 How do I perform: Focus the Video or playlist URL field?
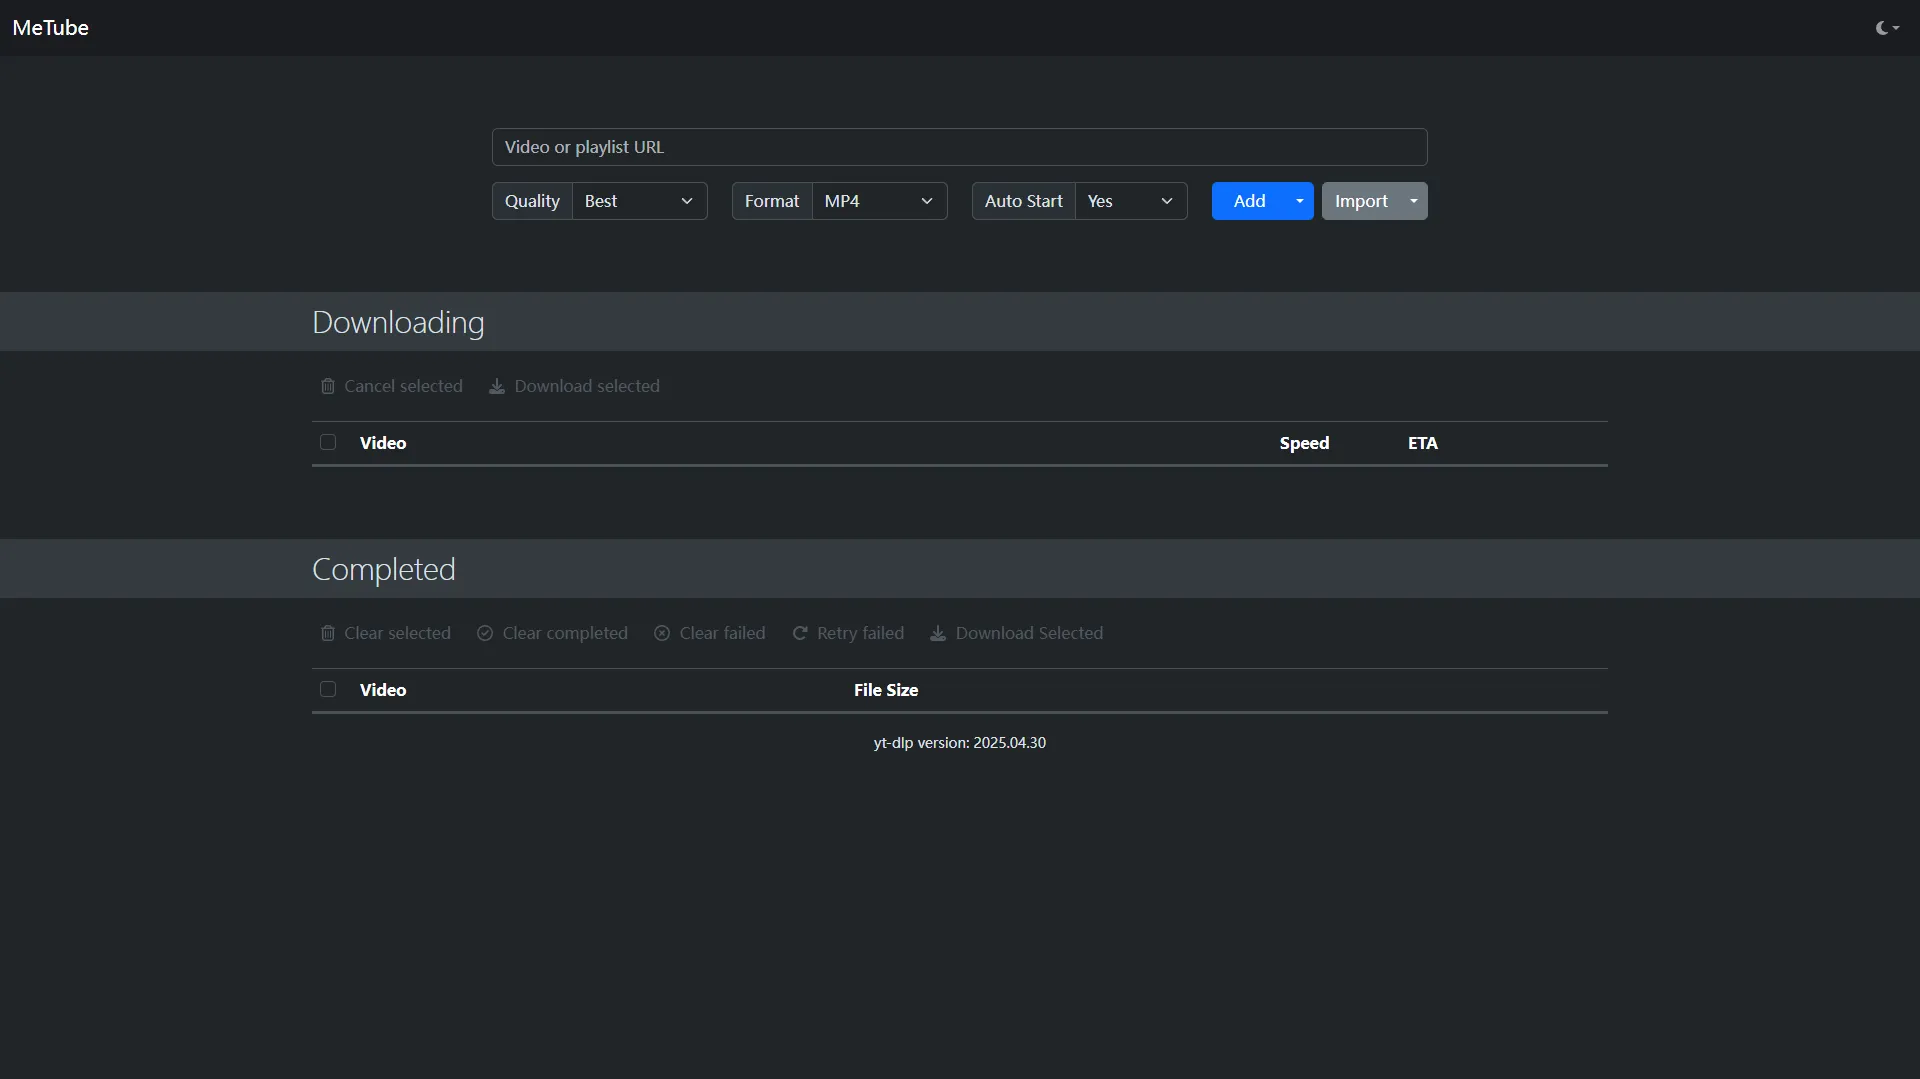959,147
